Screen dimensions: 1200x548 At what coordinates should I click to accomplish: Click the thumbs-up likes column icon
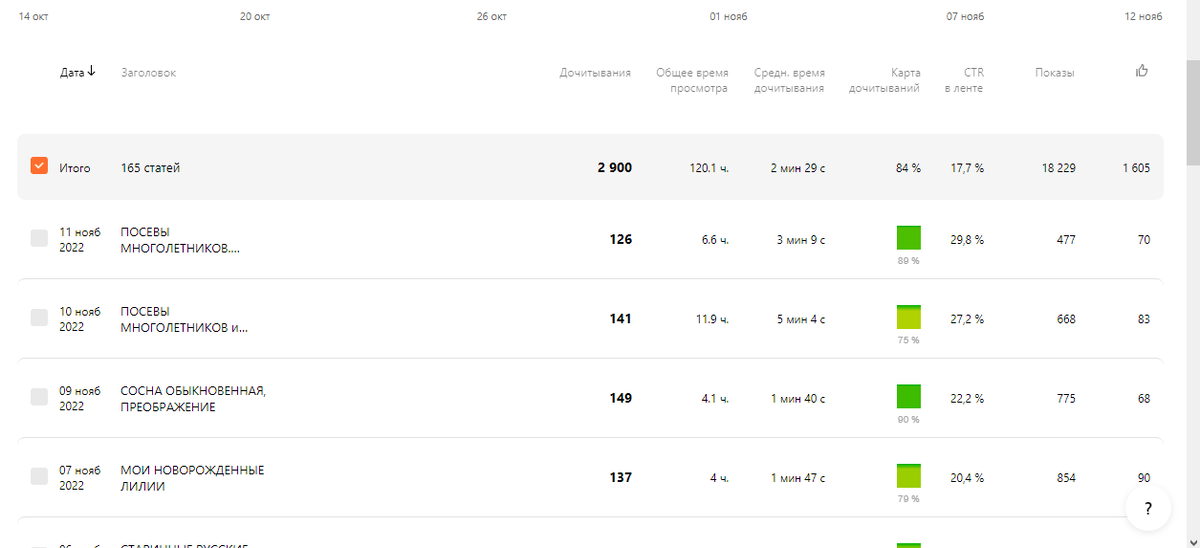1142,71
